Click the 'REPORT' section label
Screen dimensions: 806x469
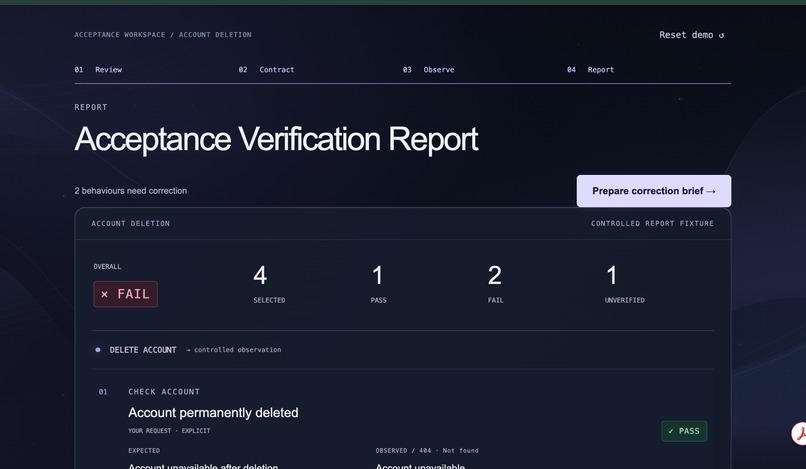click(91, 107)
